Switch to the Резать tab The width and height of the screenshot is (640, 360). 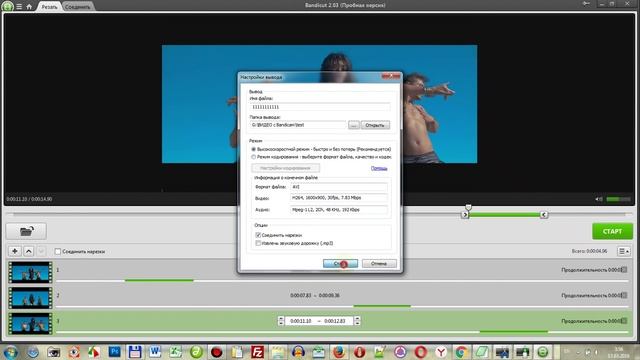pyautogui.click(x=49, y=7)
